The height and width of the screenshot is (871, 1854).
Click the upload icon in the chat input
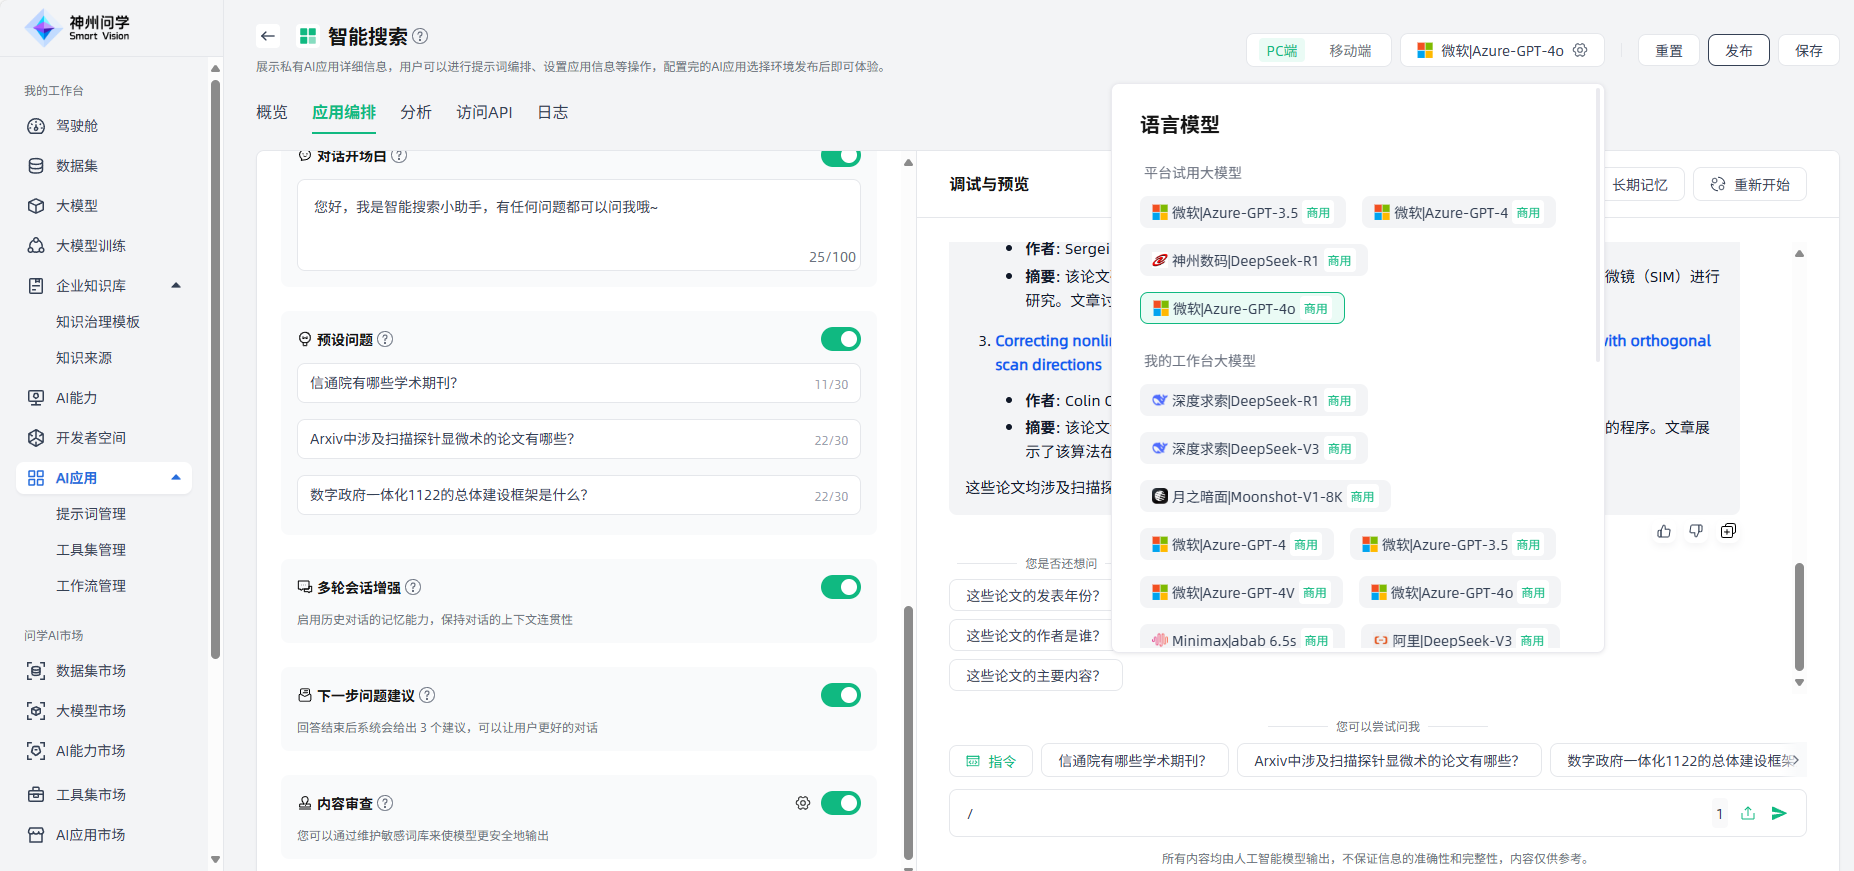coord(1748,813)
